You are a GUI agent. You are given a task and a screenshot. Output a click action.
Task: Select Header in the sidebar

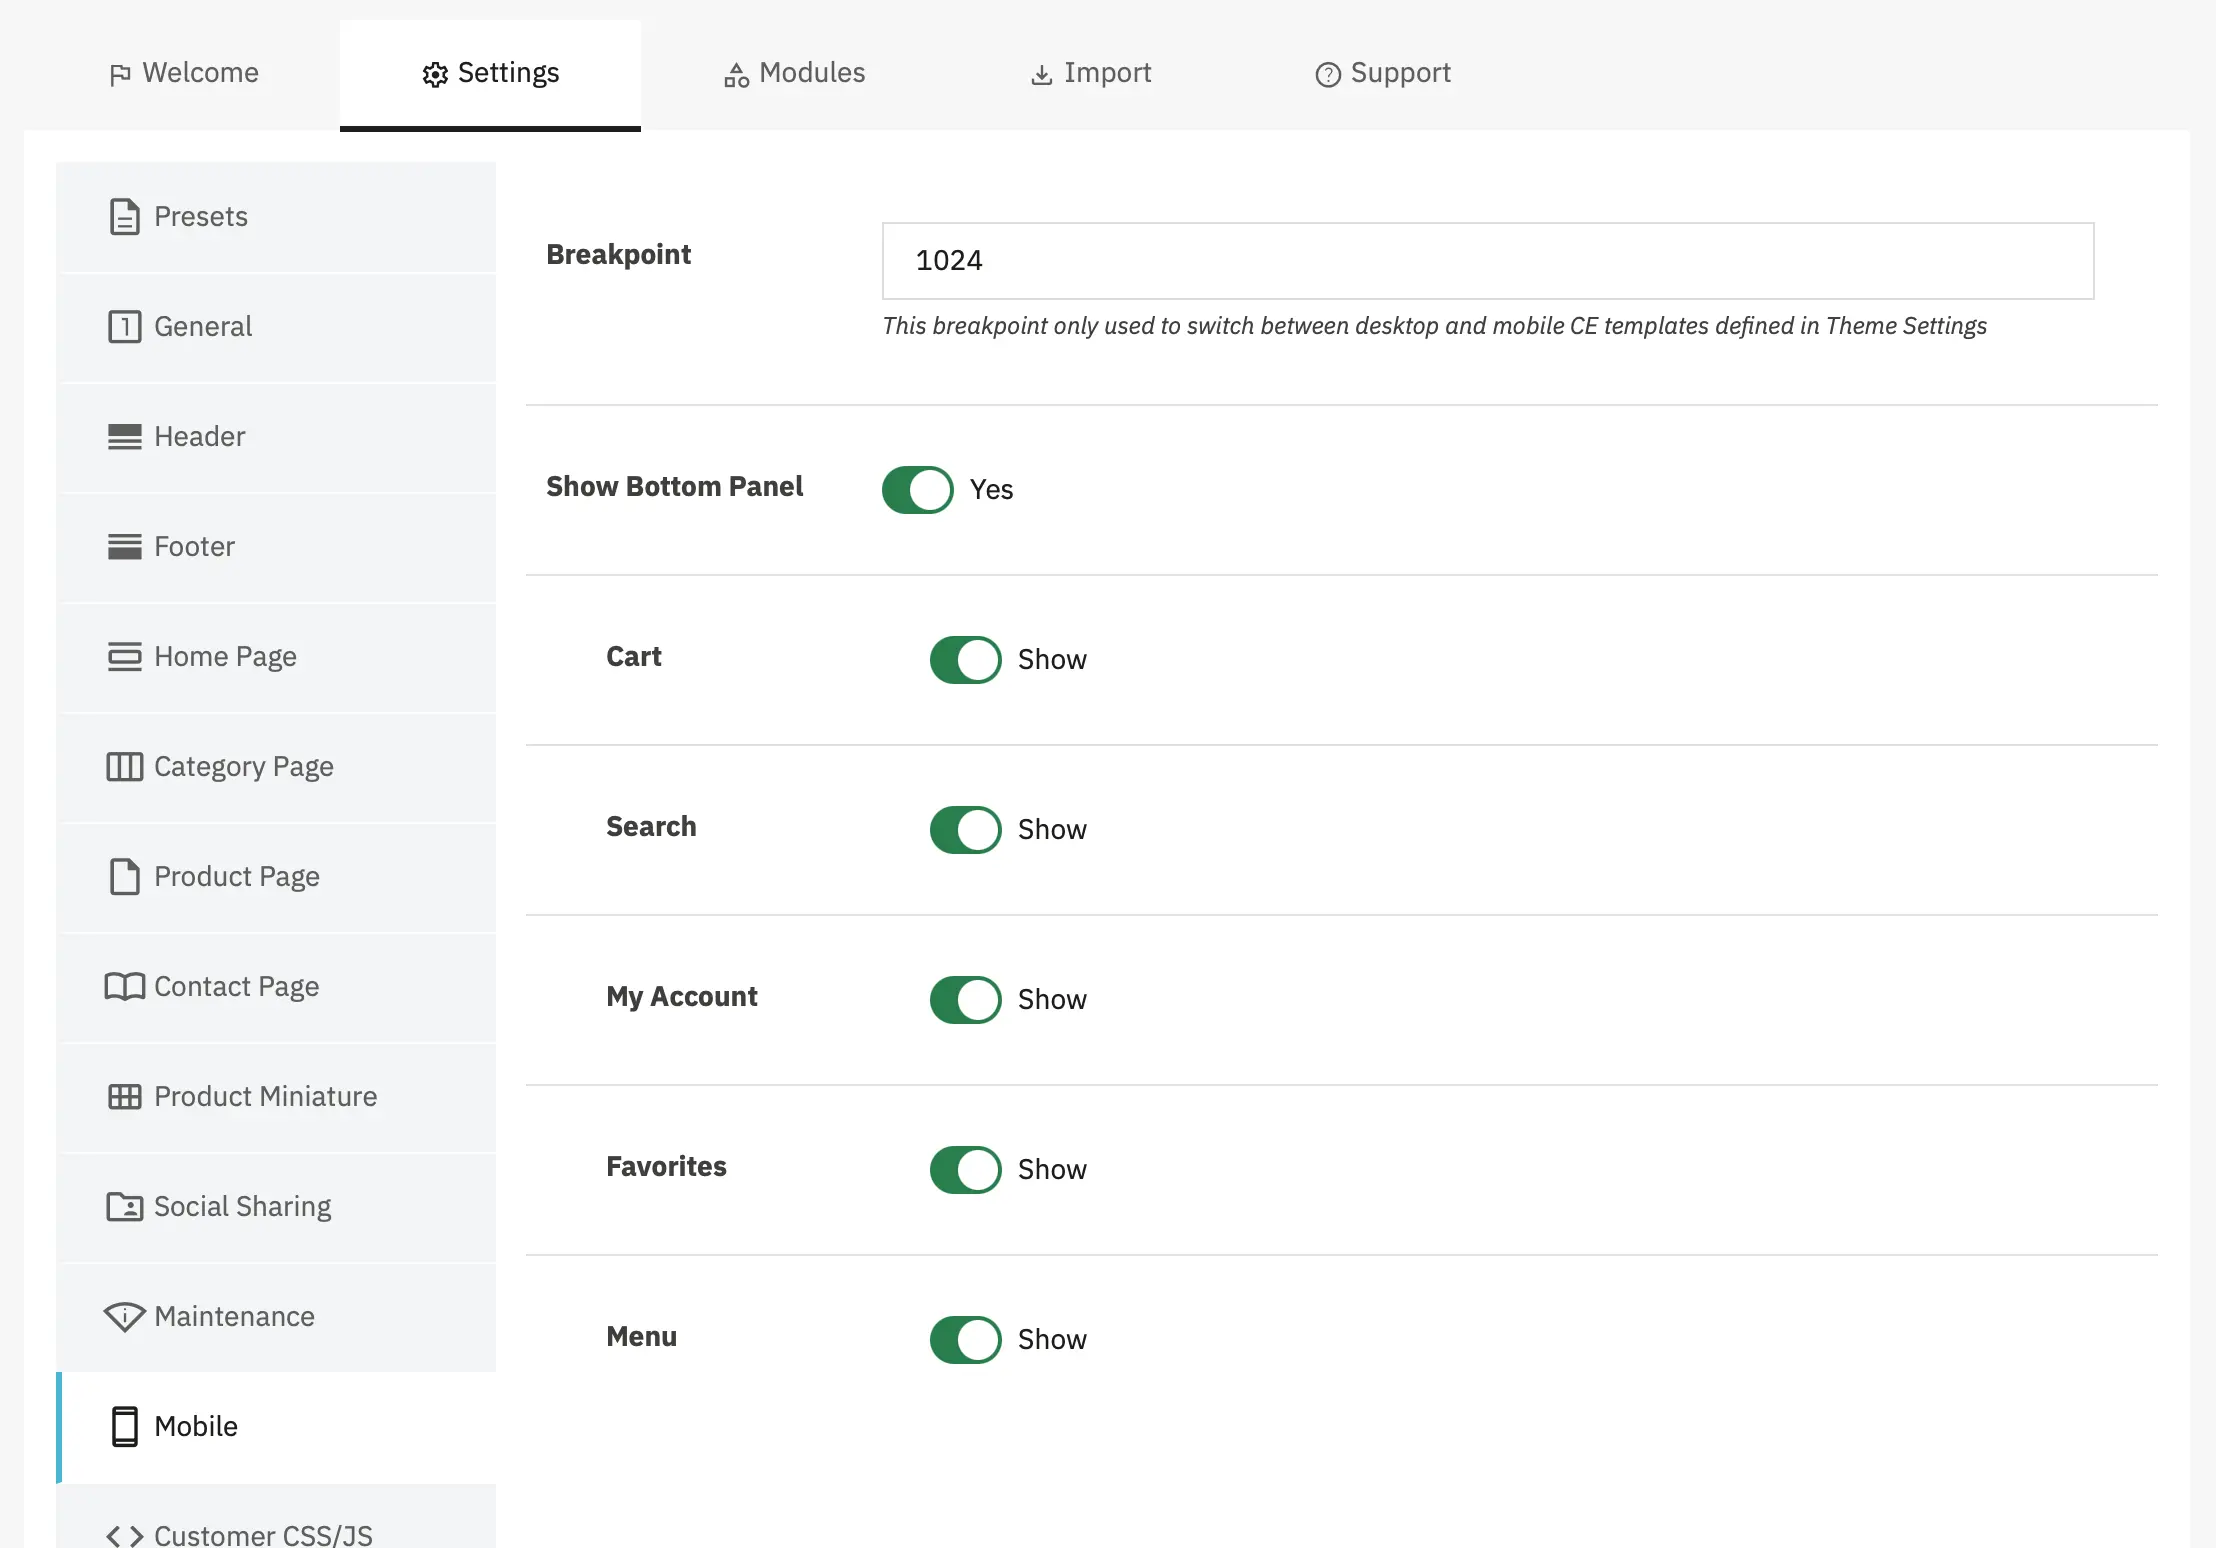[276, 437]
